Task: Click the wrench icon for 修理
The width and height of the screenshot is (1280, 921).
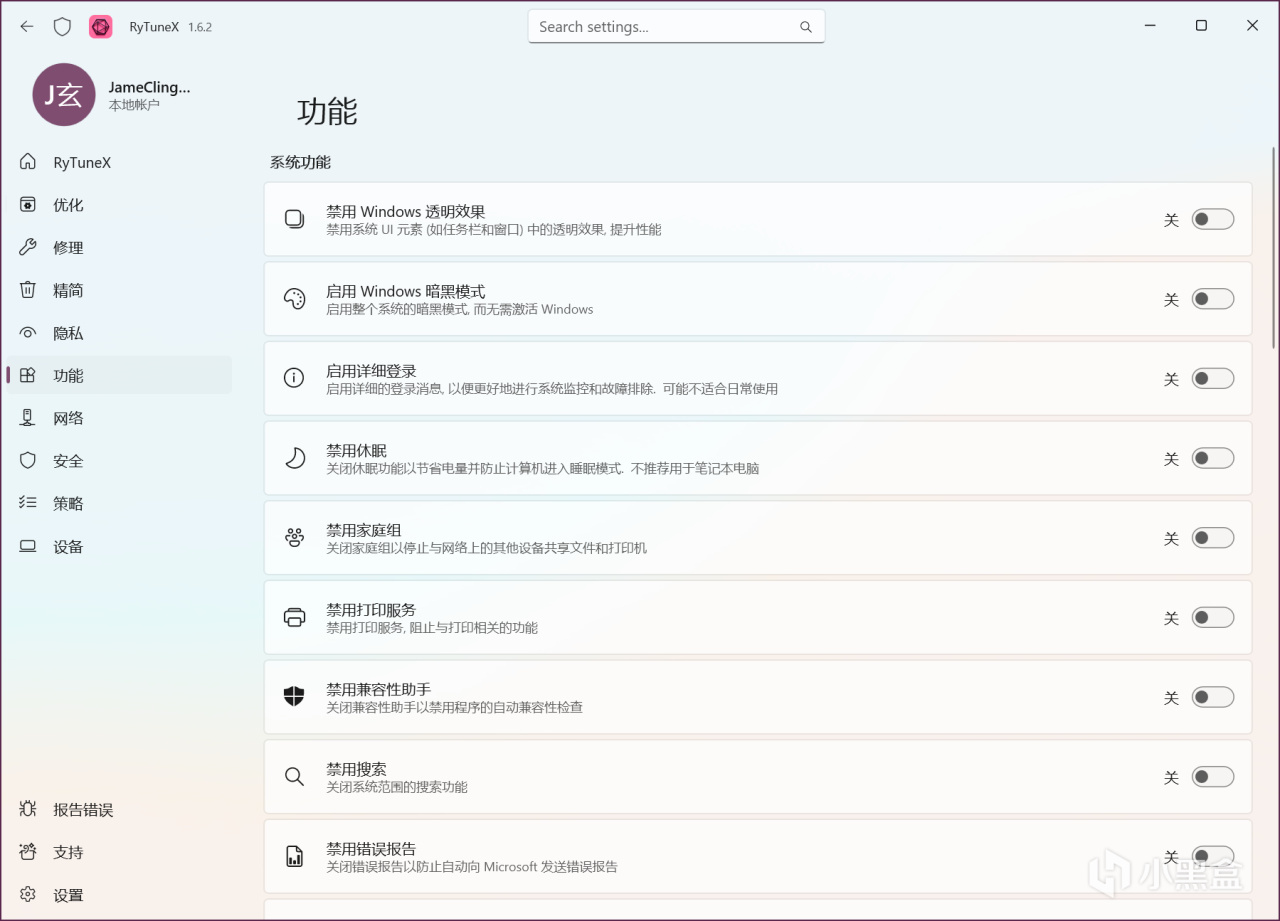Action: click(28, 247)
